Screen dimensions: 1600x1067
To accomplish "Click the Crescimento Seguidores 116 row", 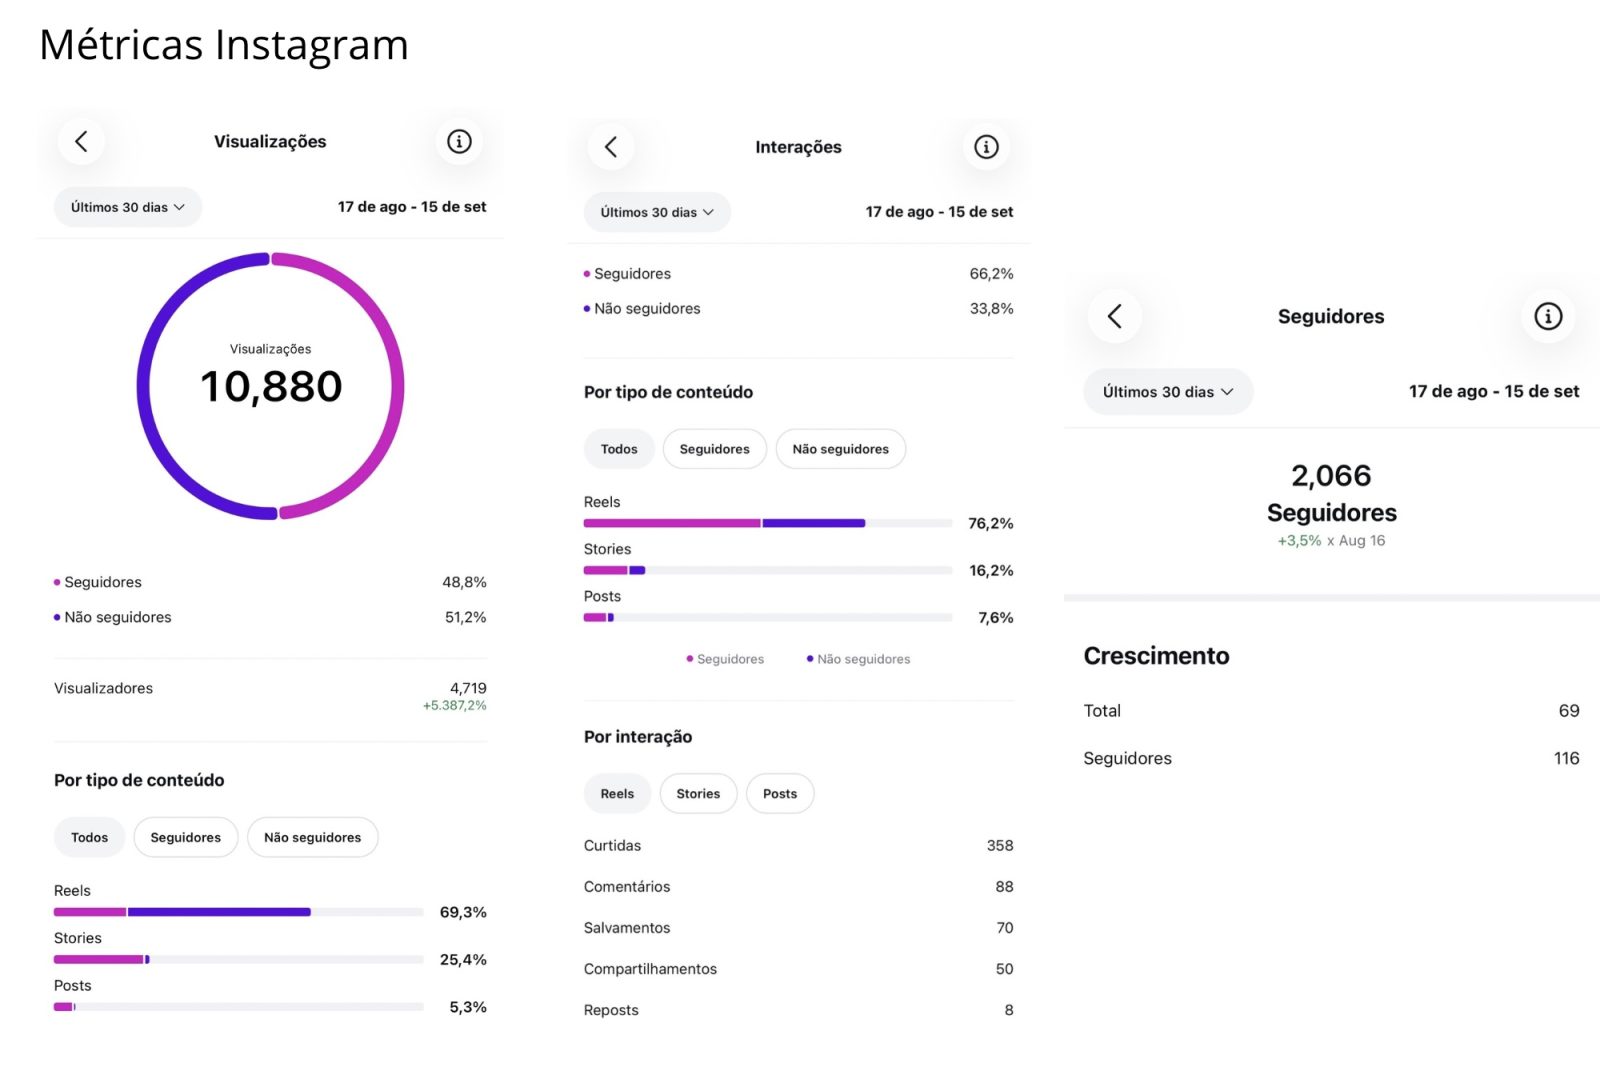I will coord(1332,758).
